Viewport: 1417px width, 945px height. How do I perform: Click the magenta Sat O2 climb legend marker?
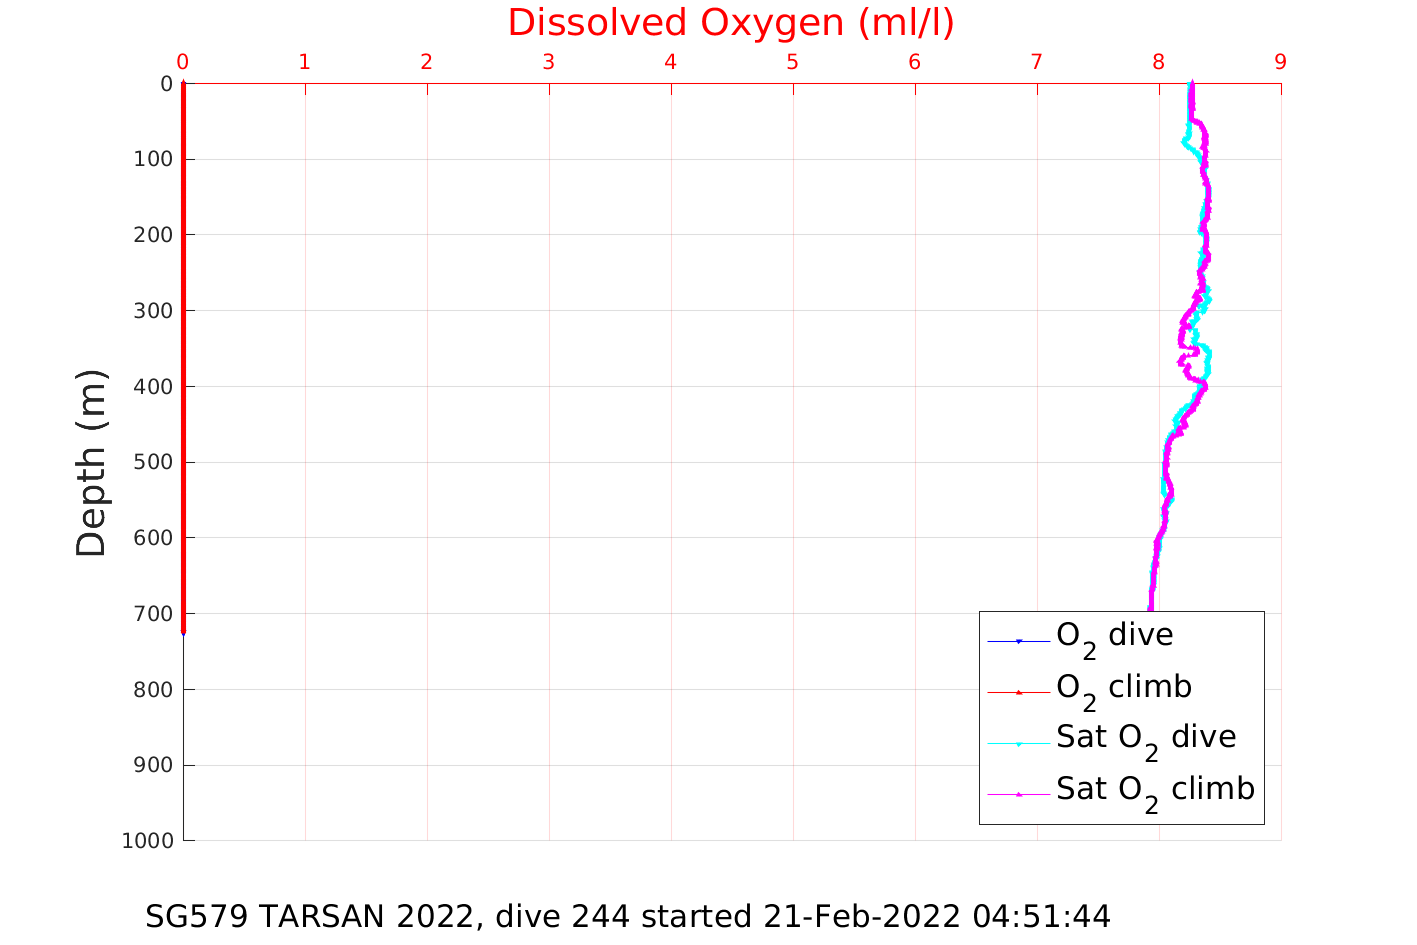pyautogui.click(x=1019, y=795)
